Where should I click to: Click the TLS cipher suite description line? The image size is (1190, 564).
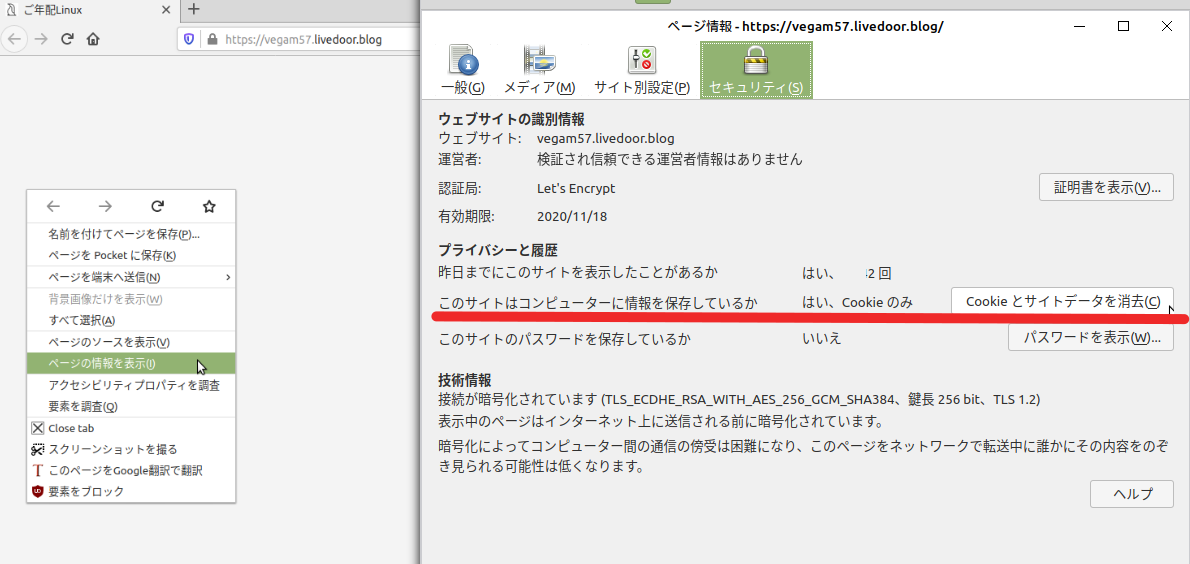pyautogui.click(x=739, y=399)
